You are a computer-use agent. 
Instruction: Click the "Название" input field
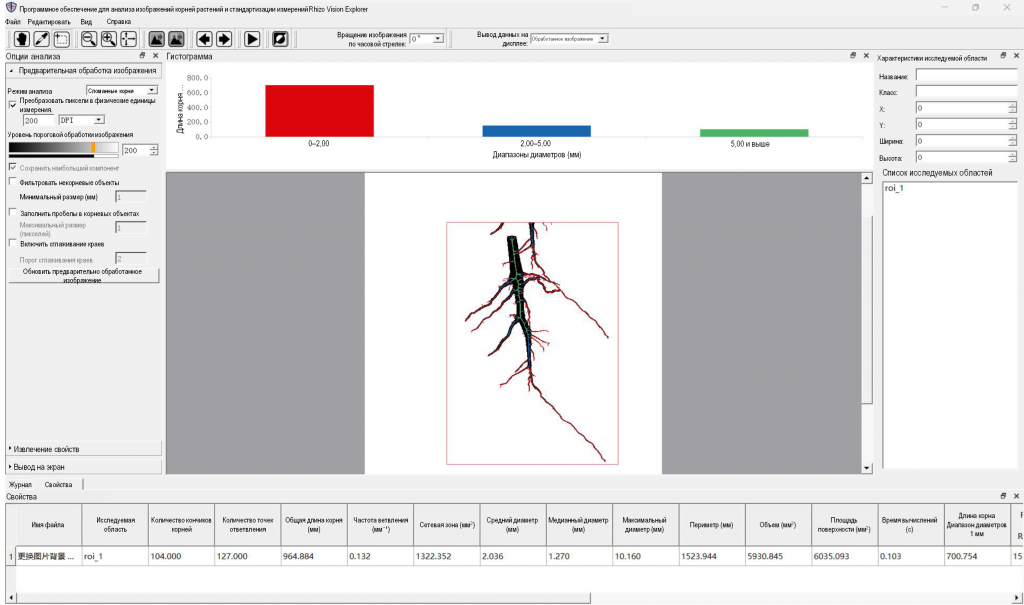click(967, 76)
